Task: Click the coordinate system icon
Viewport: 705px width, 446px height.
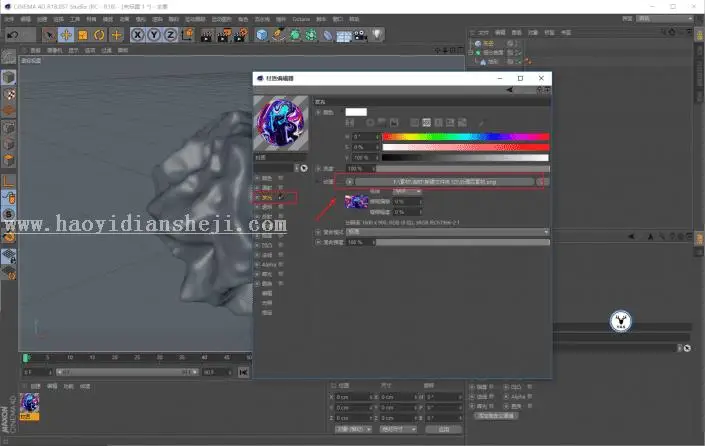Action: pyautogui.click(x=187, y=35)
